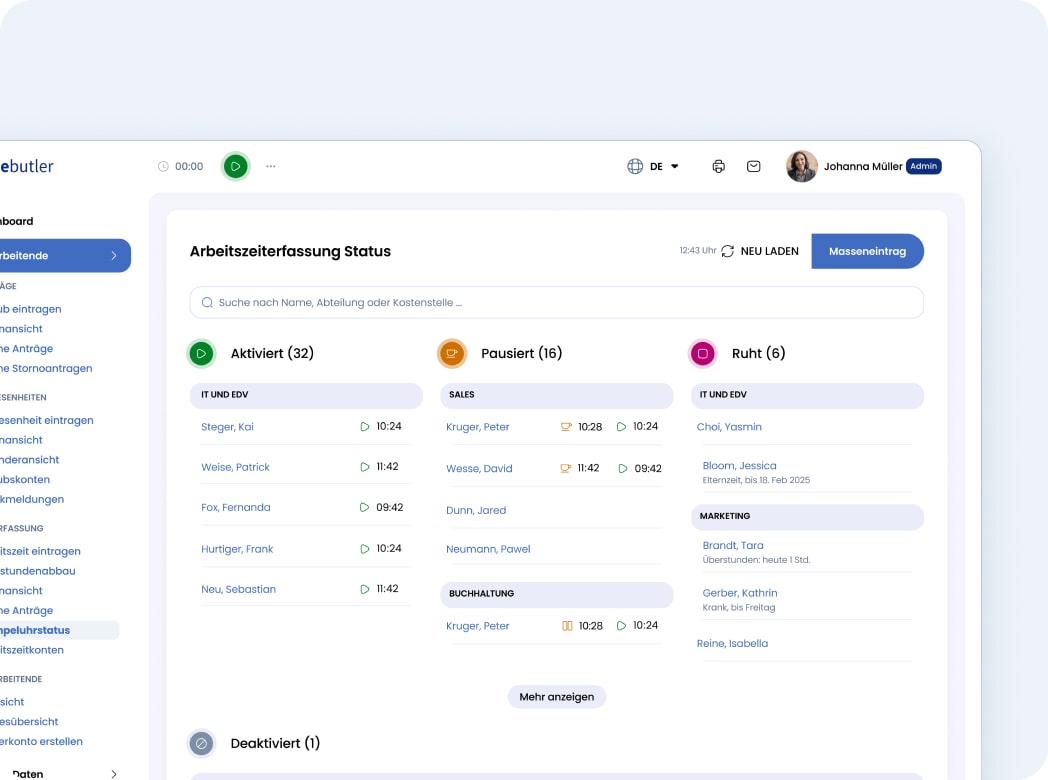1048x780 pixels.
Task: Click the magenta Ruht stop icon
Action: click(702, 354)
